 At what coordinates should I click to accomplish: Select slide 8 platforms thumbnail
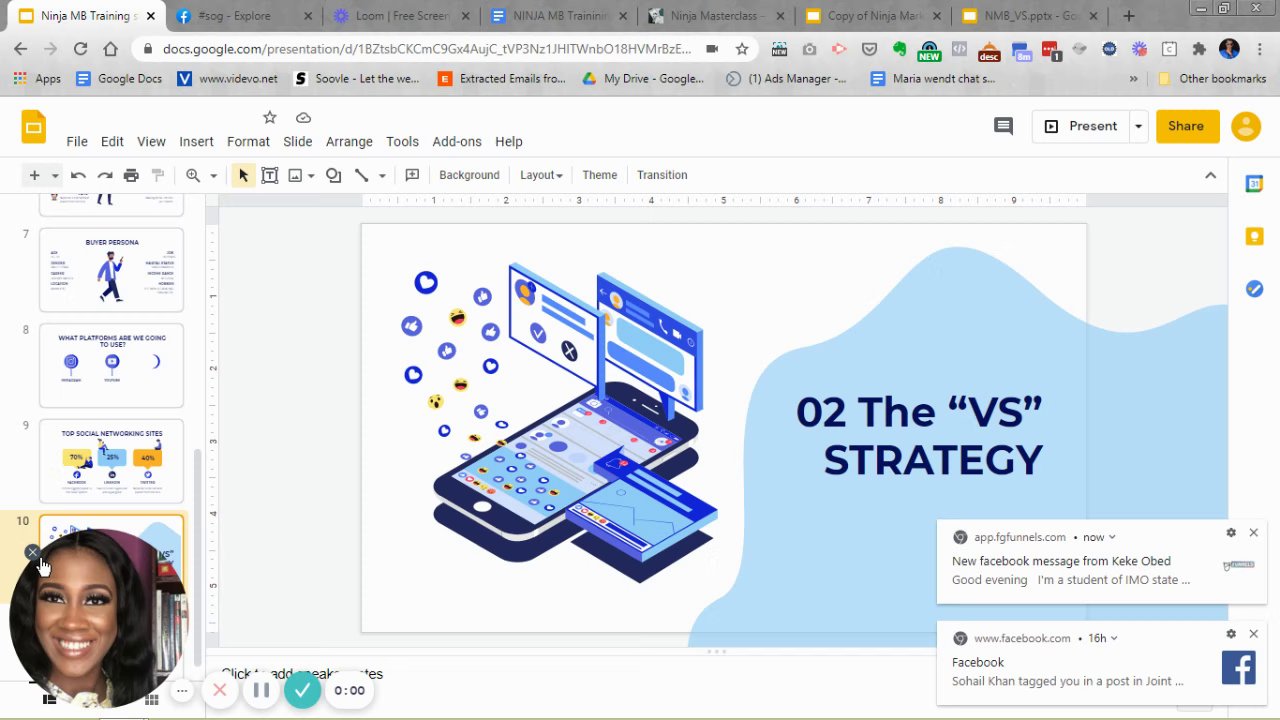(x=111, y=365)
